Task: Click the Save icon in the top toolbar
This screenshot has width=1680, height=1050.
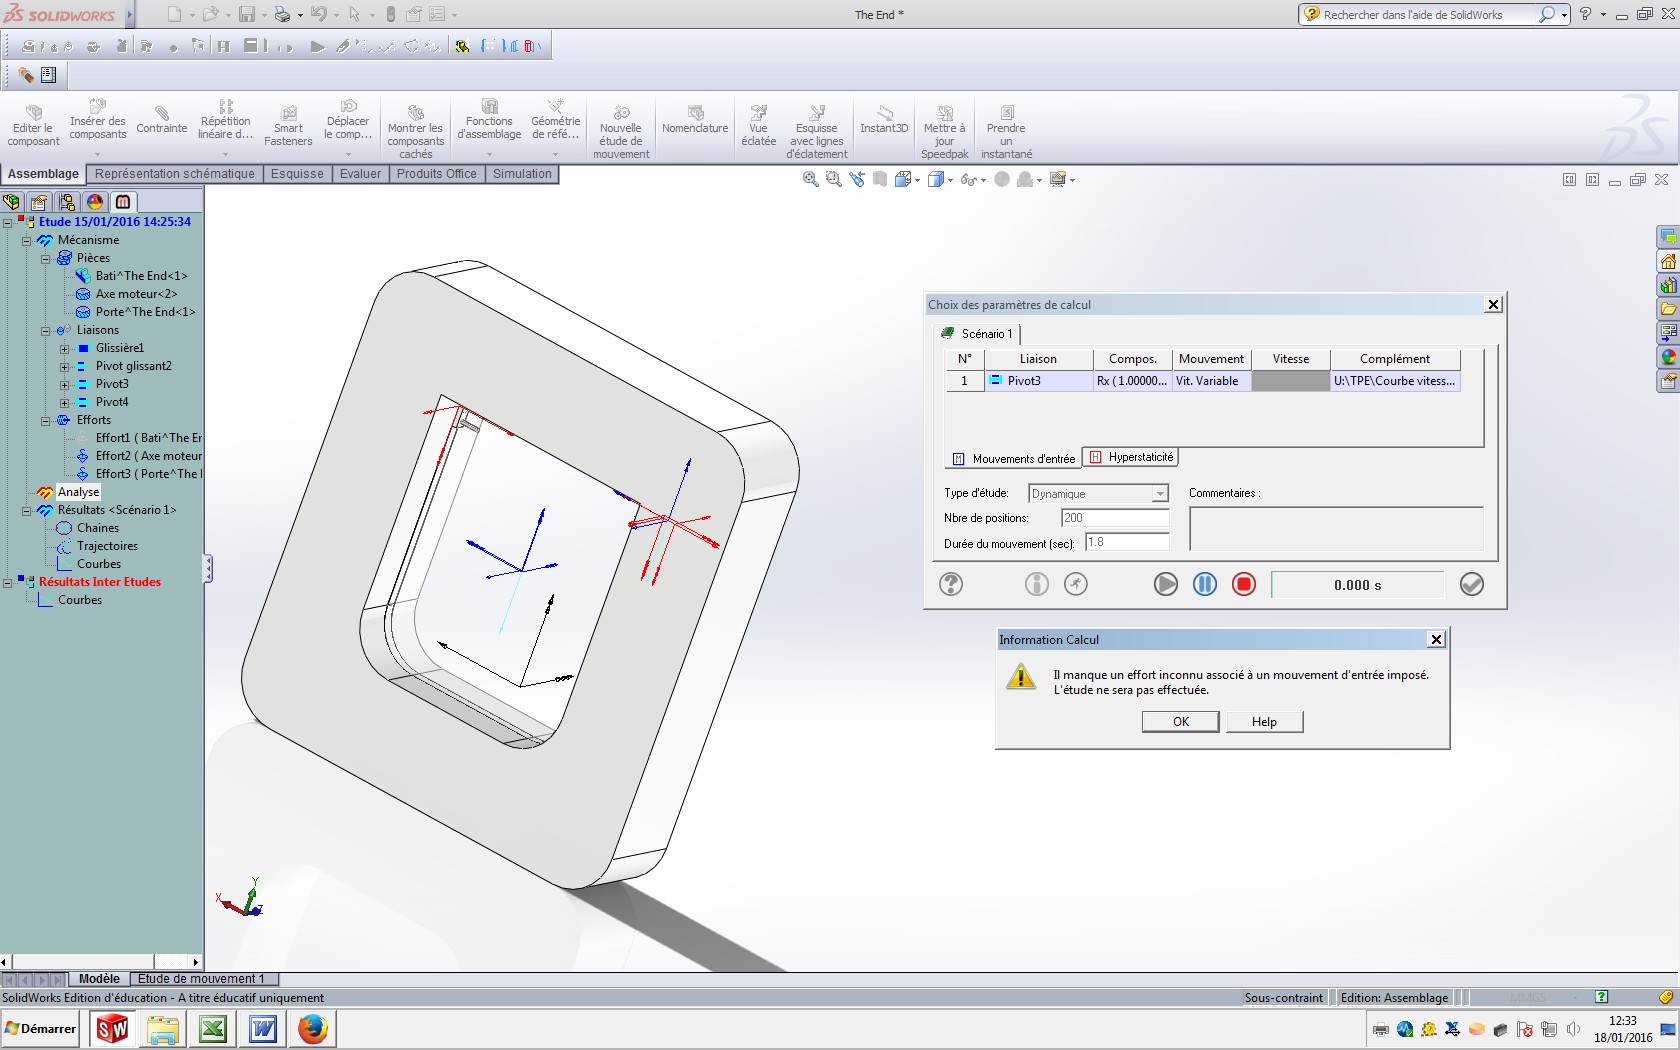Action: pos(248,14)
